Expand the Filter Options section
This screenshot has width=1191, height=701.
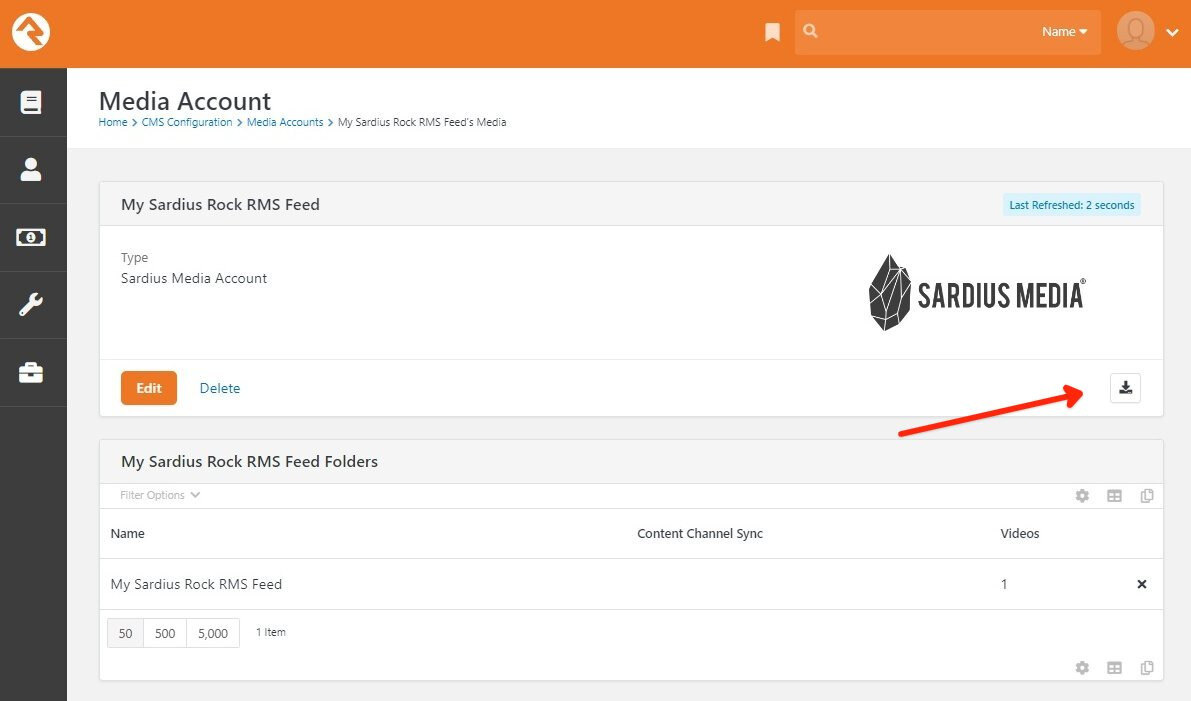point(160,495)
